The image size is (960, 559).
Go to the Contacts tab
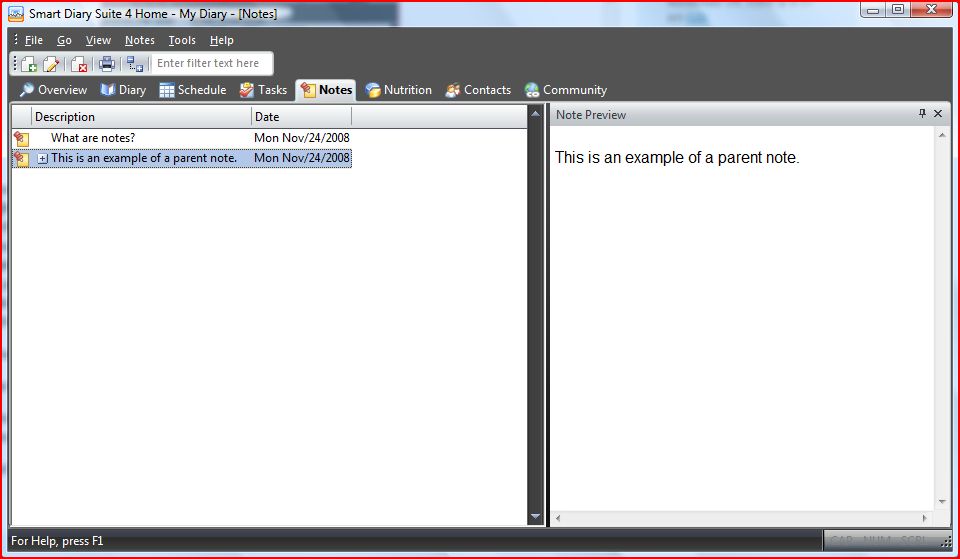click(478, 90)
